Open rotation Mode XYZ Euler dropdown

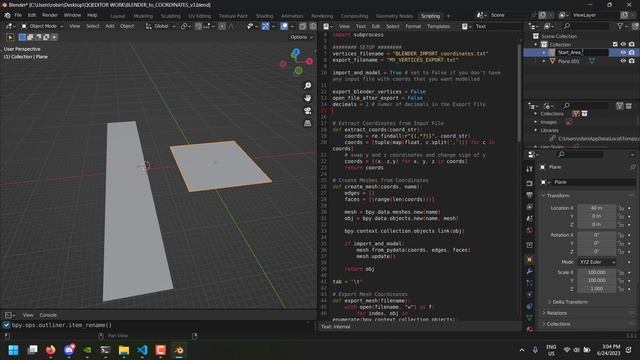coord(597,262)
